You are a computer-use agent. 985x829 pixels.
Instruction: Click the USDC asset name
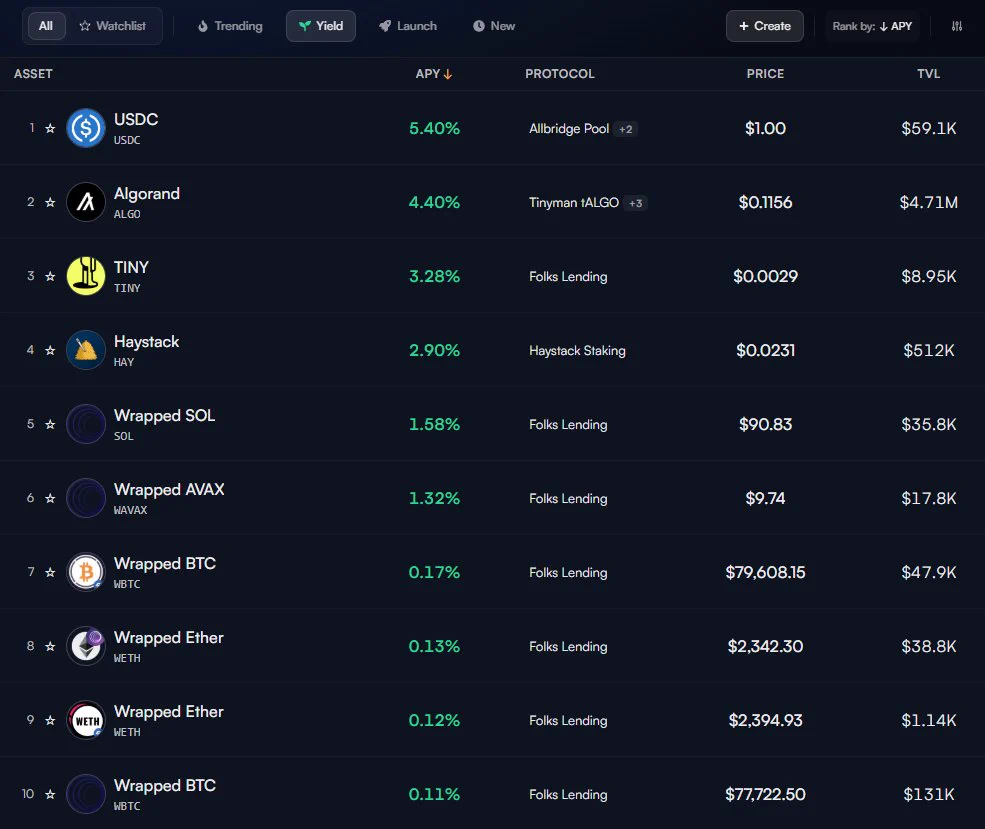[136, 119]
